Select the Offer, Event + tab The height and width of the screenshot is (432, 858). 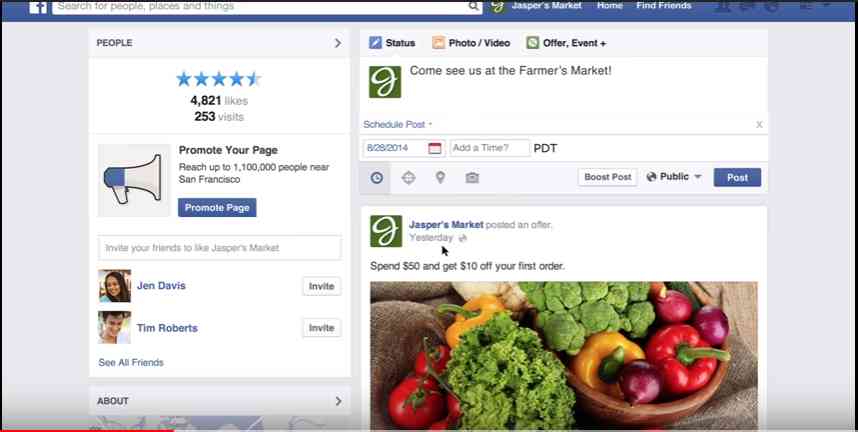[566, 43]
